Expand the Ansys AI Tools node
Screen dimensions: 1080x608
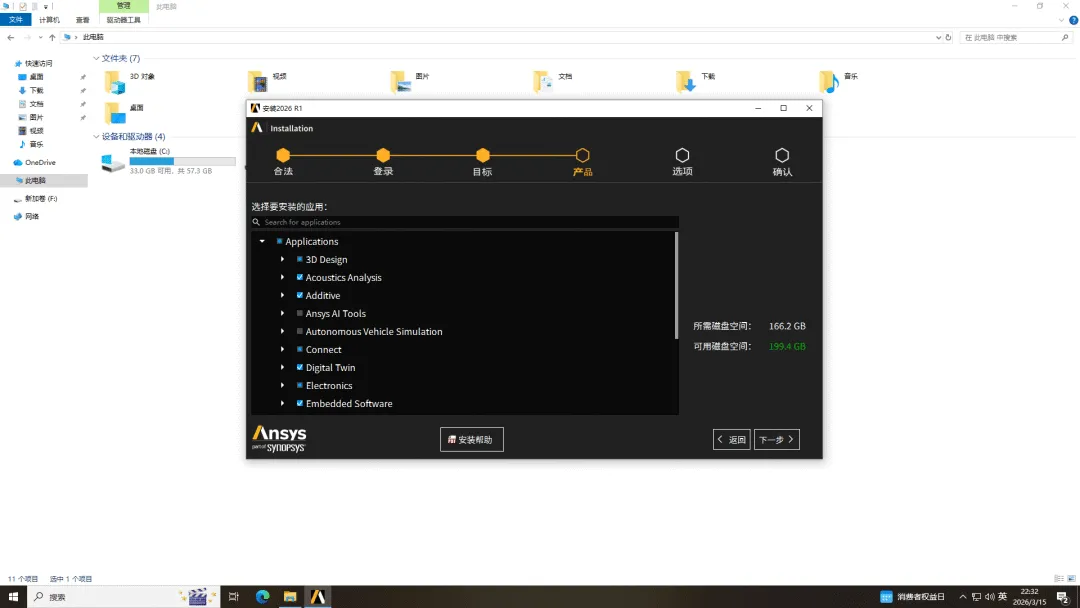click(282, 313)
